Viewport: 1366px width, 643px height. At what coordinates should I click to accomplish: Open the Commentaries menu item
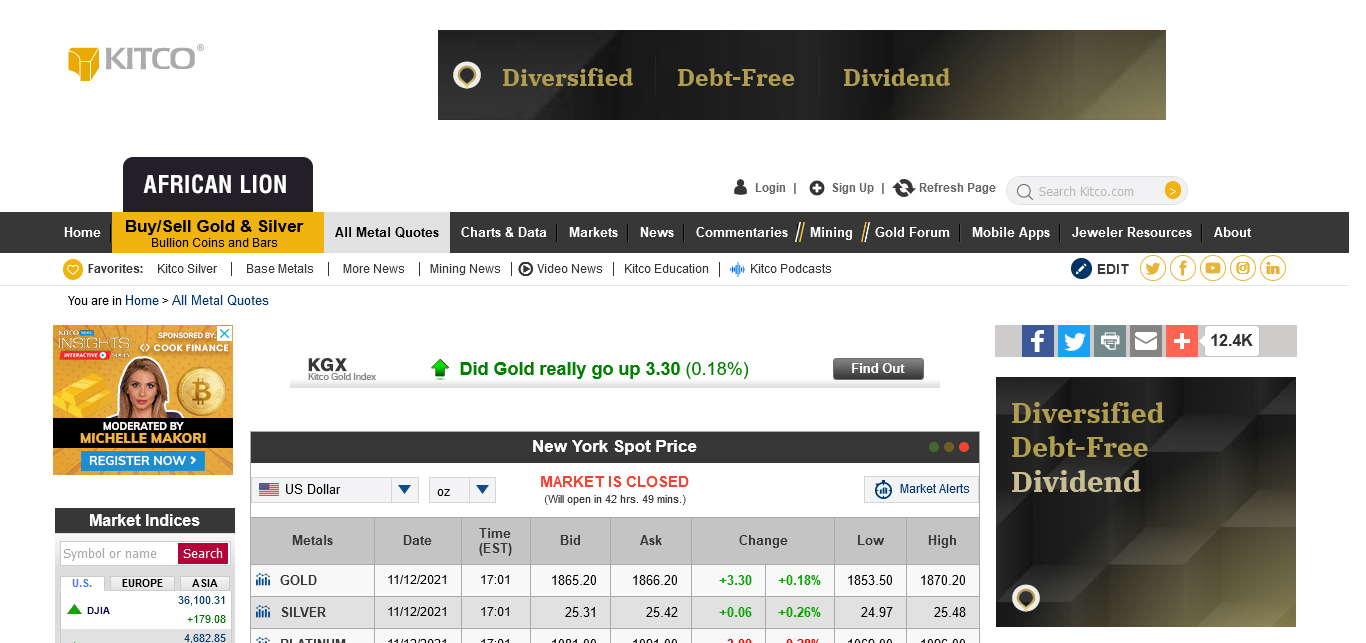point(741,232)
